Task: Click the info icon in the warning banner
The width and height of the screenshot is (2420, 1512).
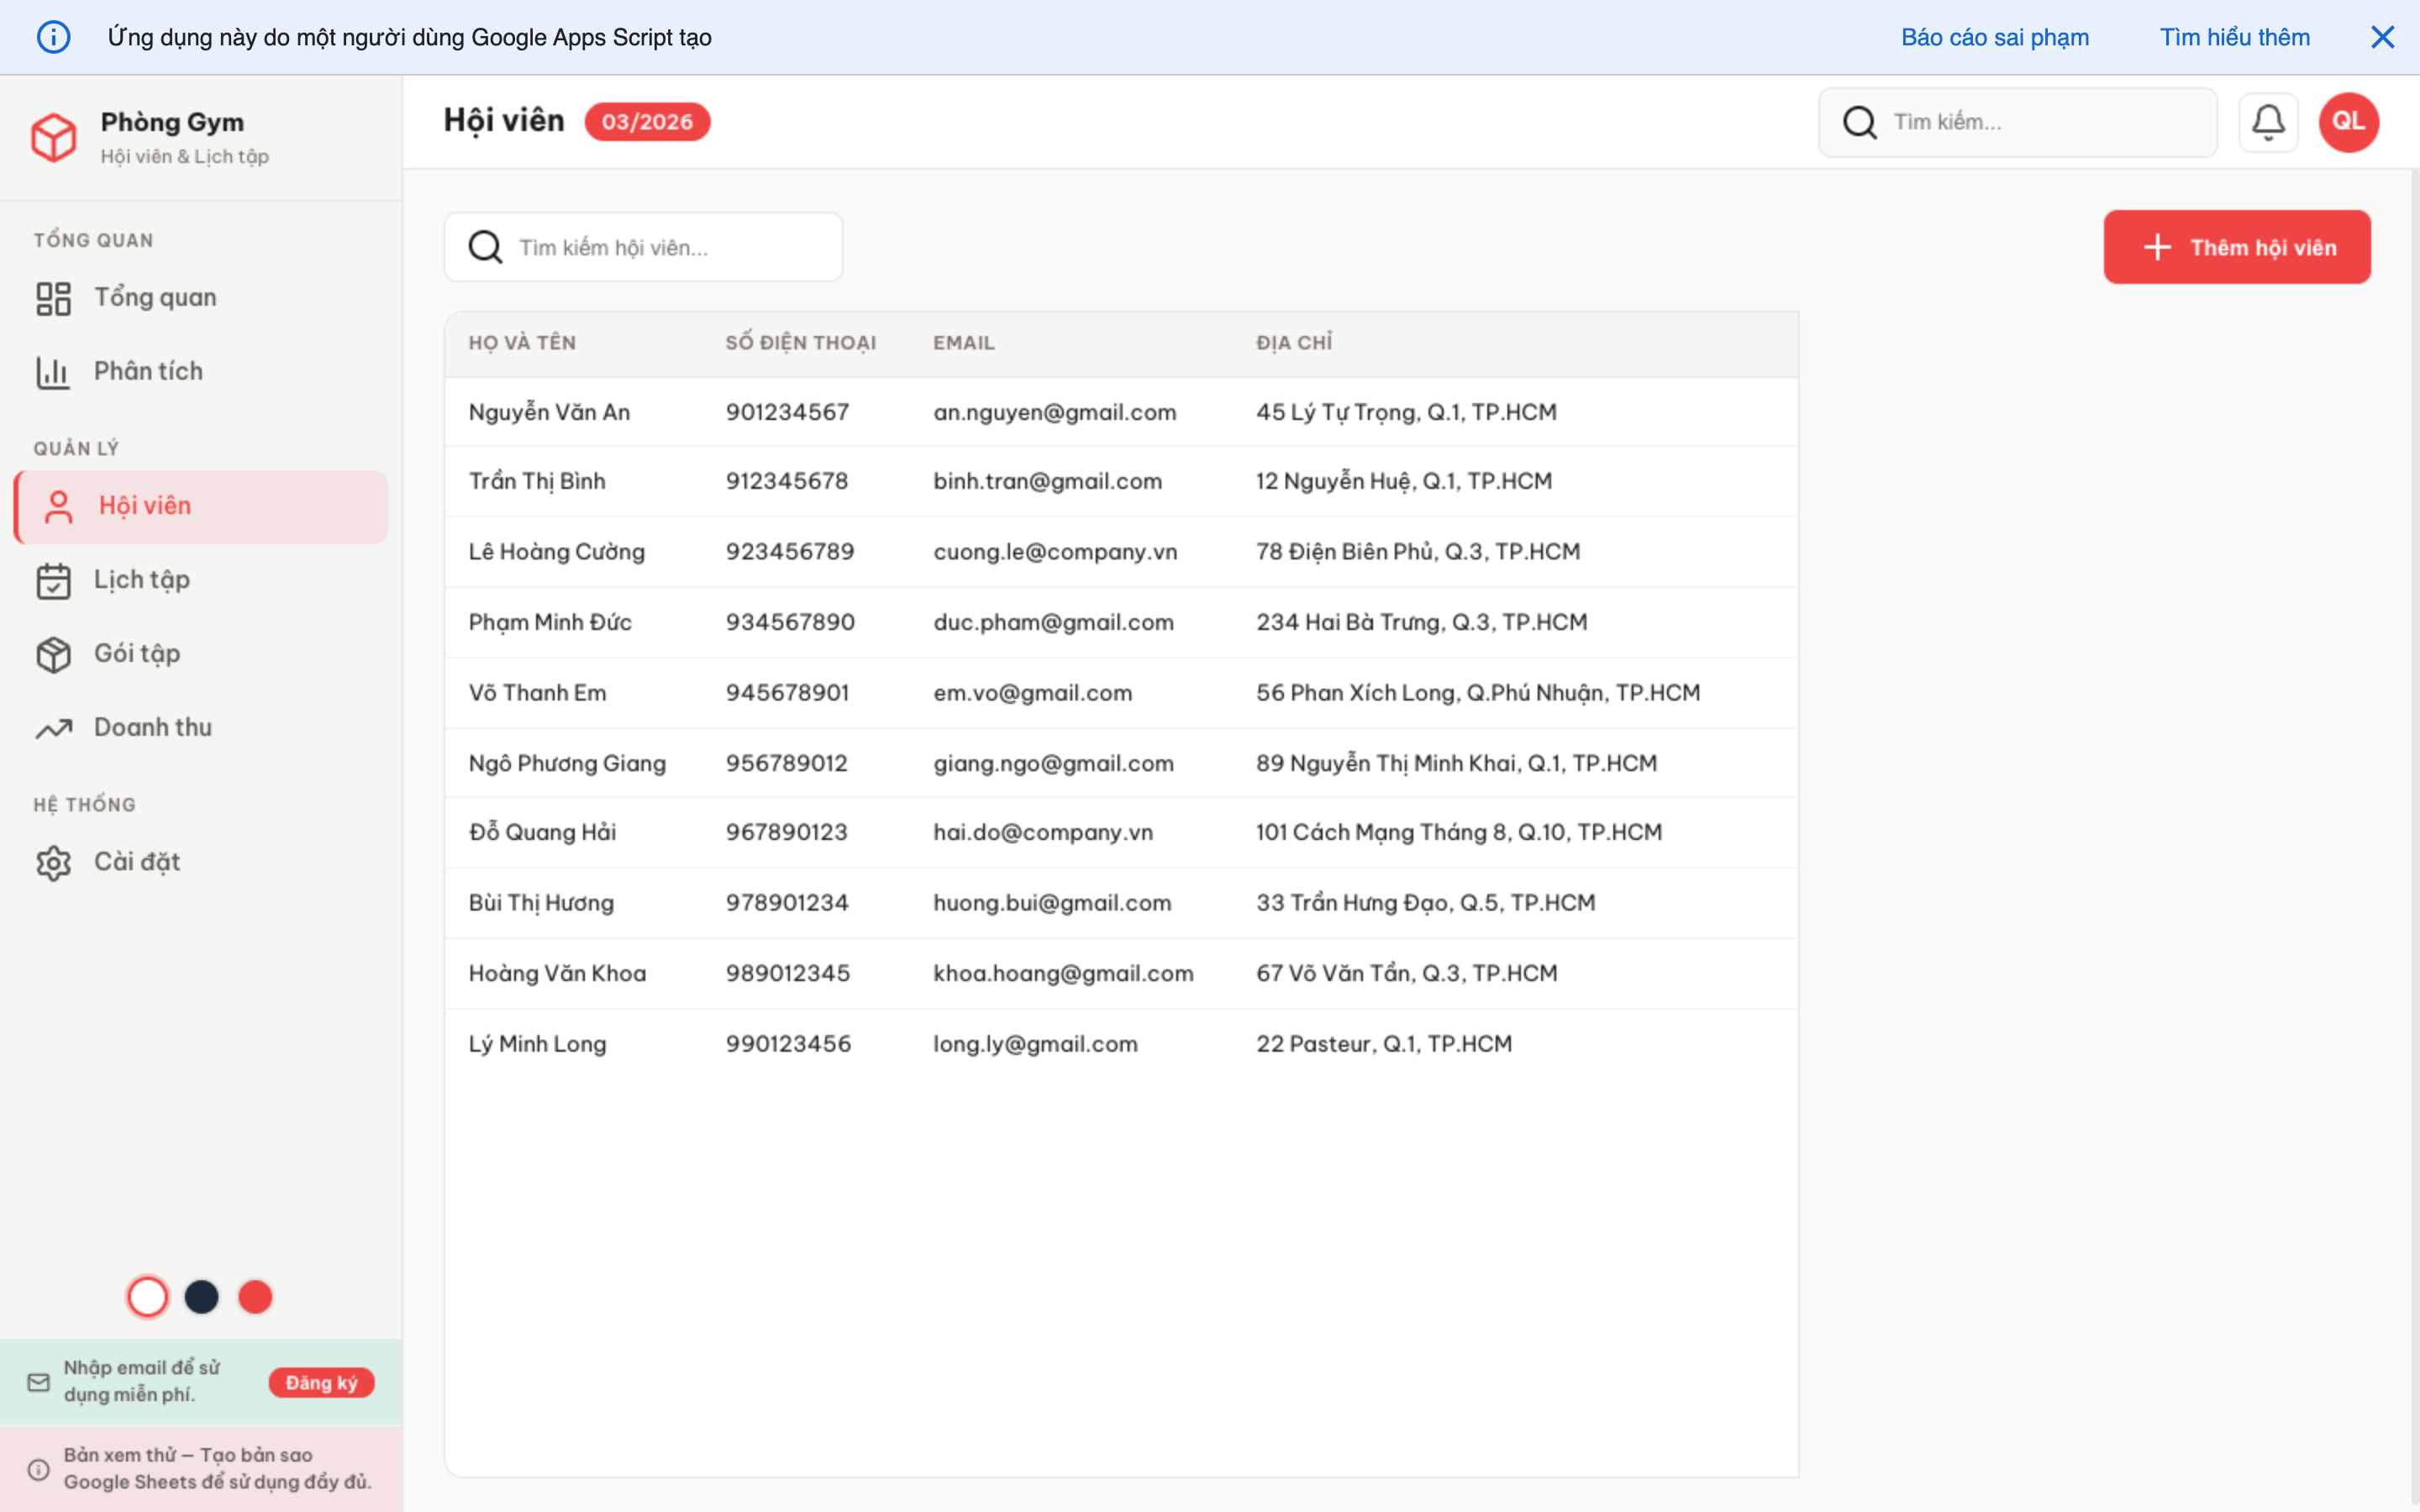Action: coord(54,37)
